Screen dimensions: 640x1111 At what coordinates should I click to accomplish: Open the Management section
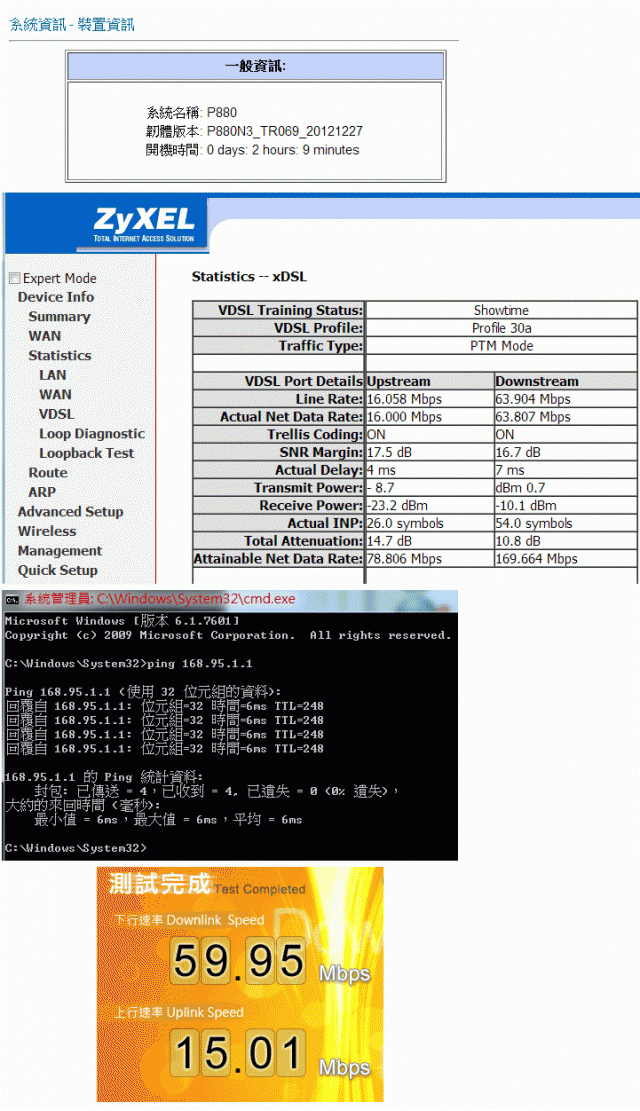point(60,551)
